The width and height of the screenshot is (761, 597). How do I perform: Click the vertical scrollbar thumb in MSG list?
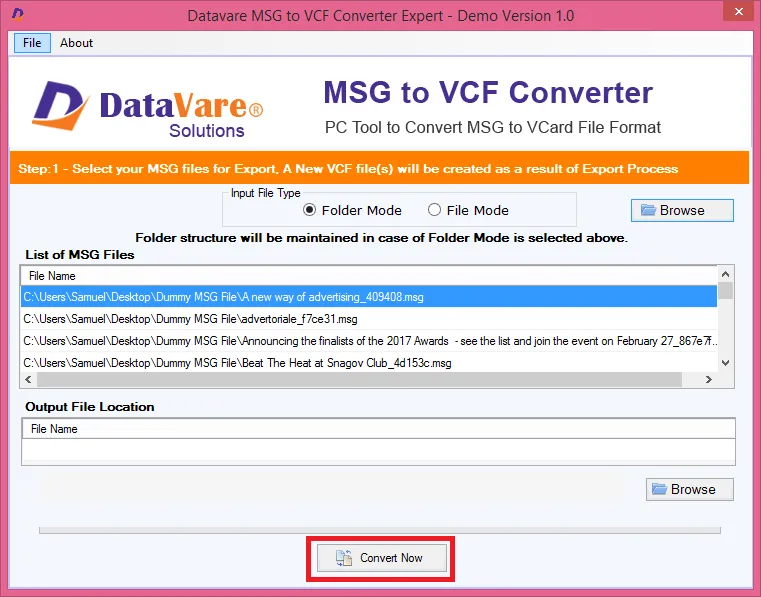tap(726, 291)
